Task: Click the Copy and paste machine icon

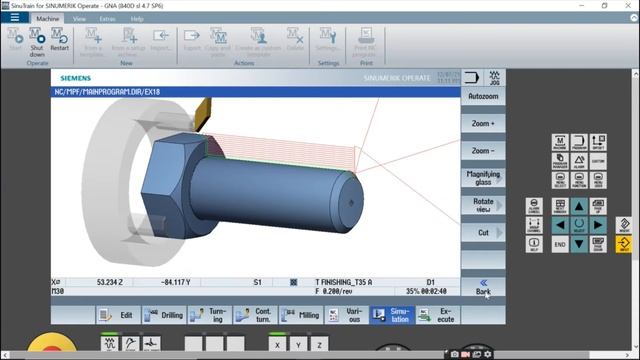Action: click(218, 42)
